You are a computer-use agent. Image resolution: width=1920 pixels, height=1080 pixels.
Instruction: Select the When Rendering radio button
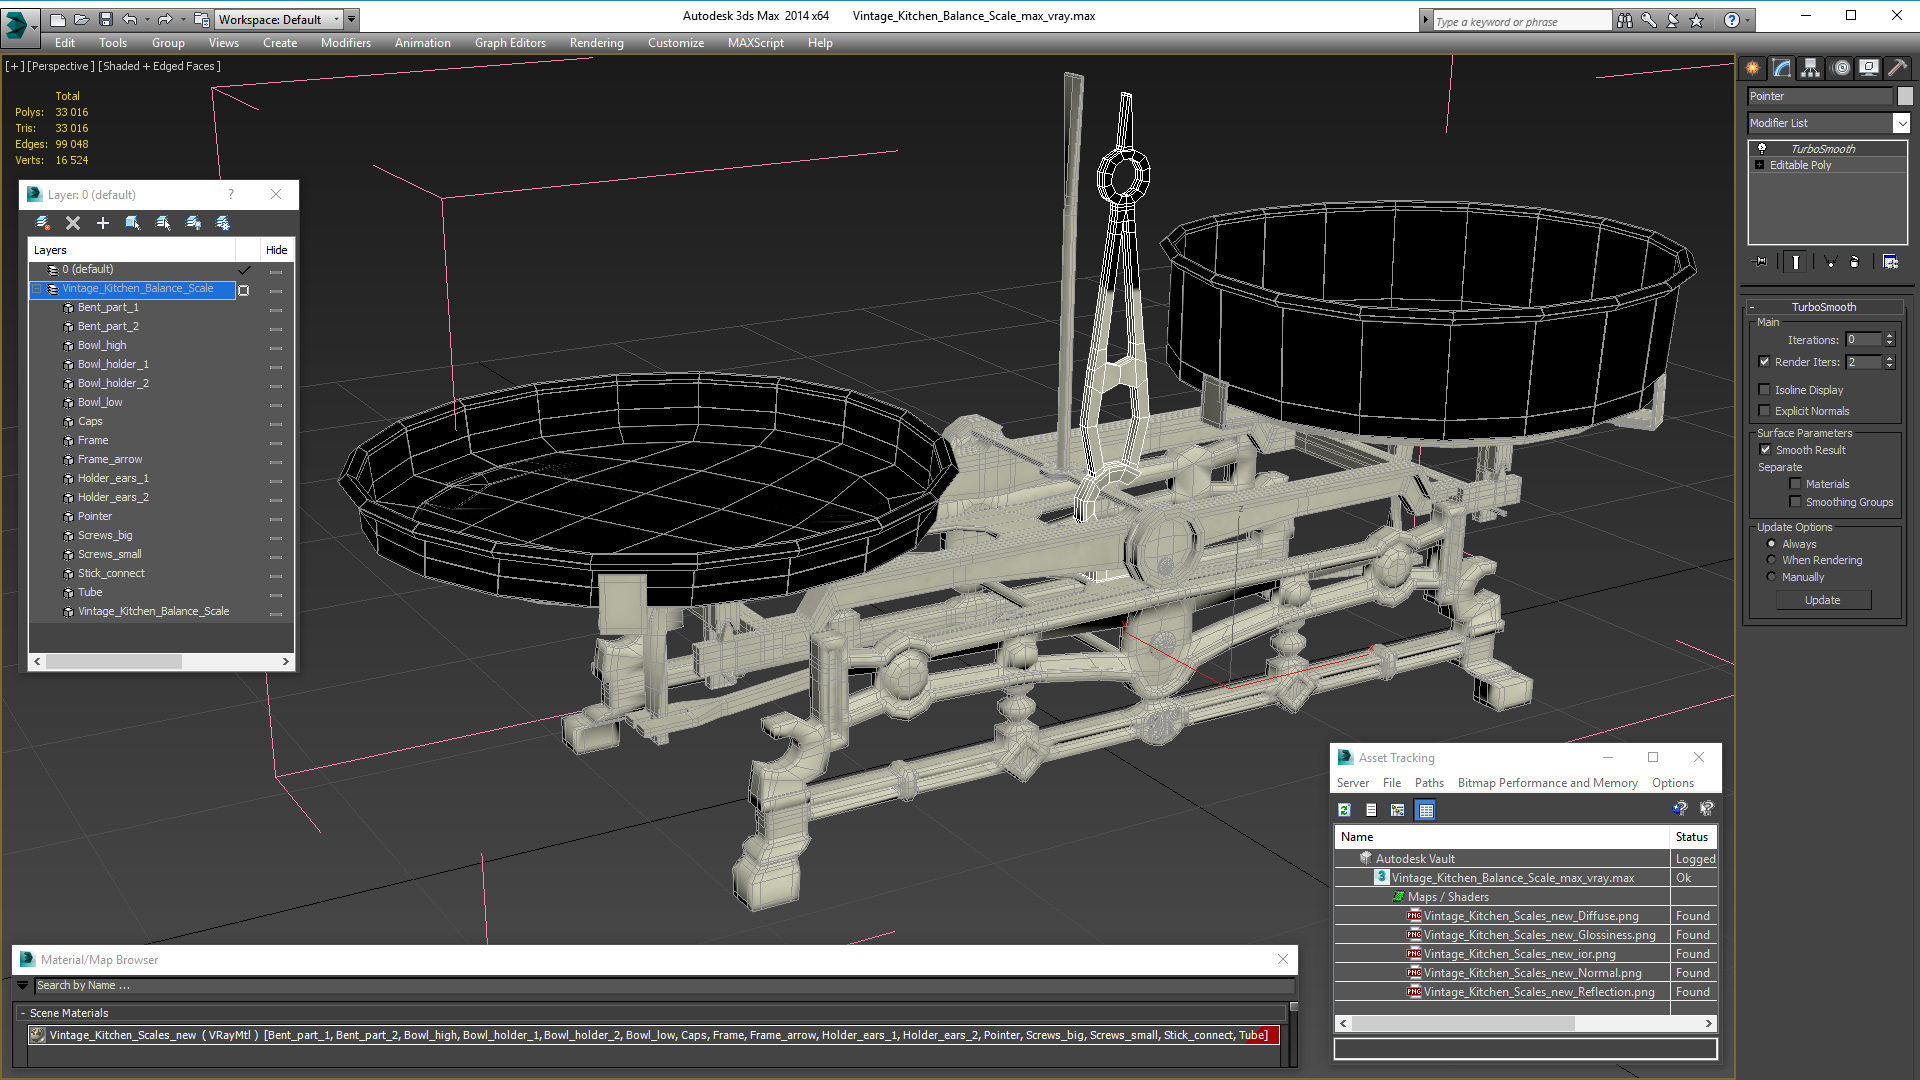[1772, 560]
